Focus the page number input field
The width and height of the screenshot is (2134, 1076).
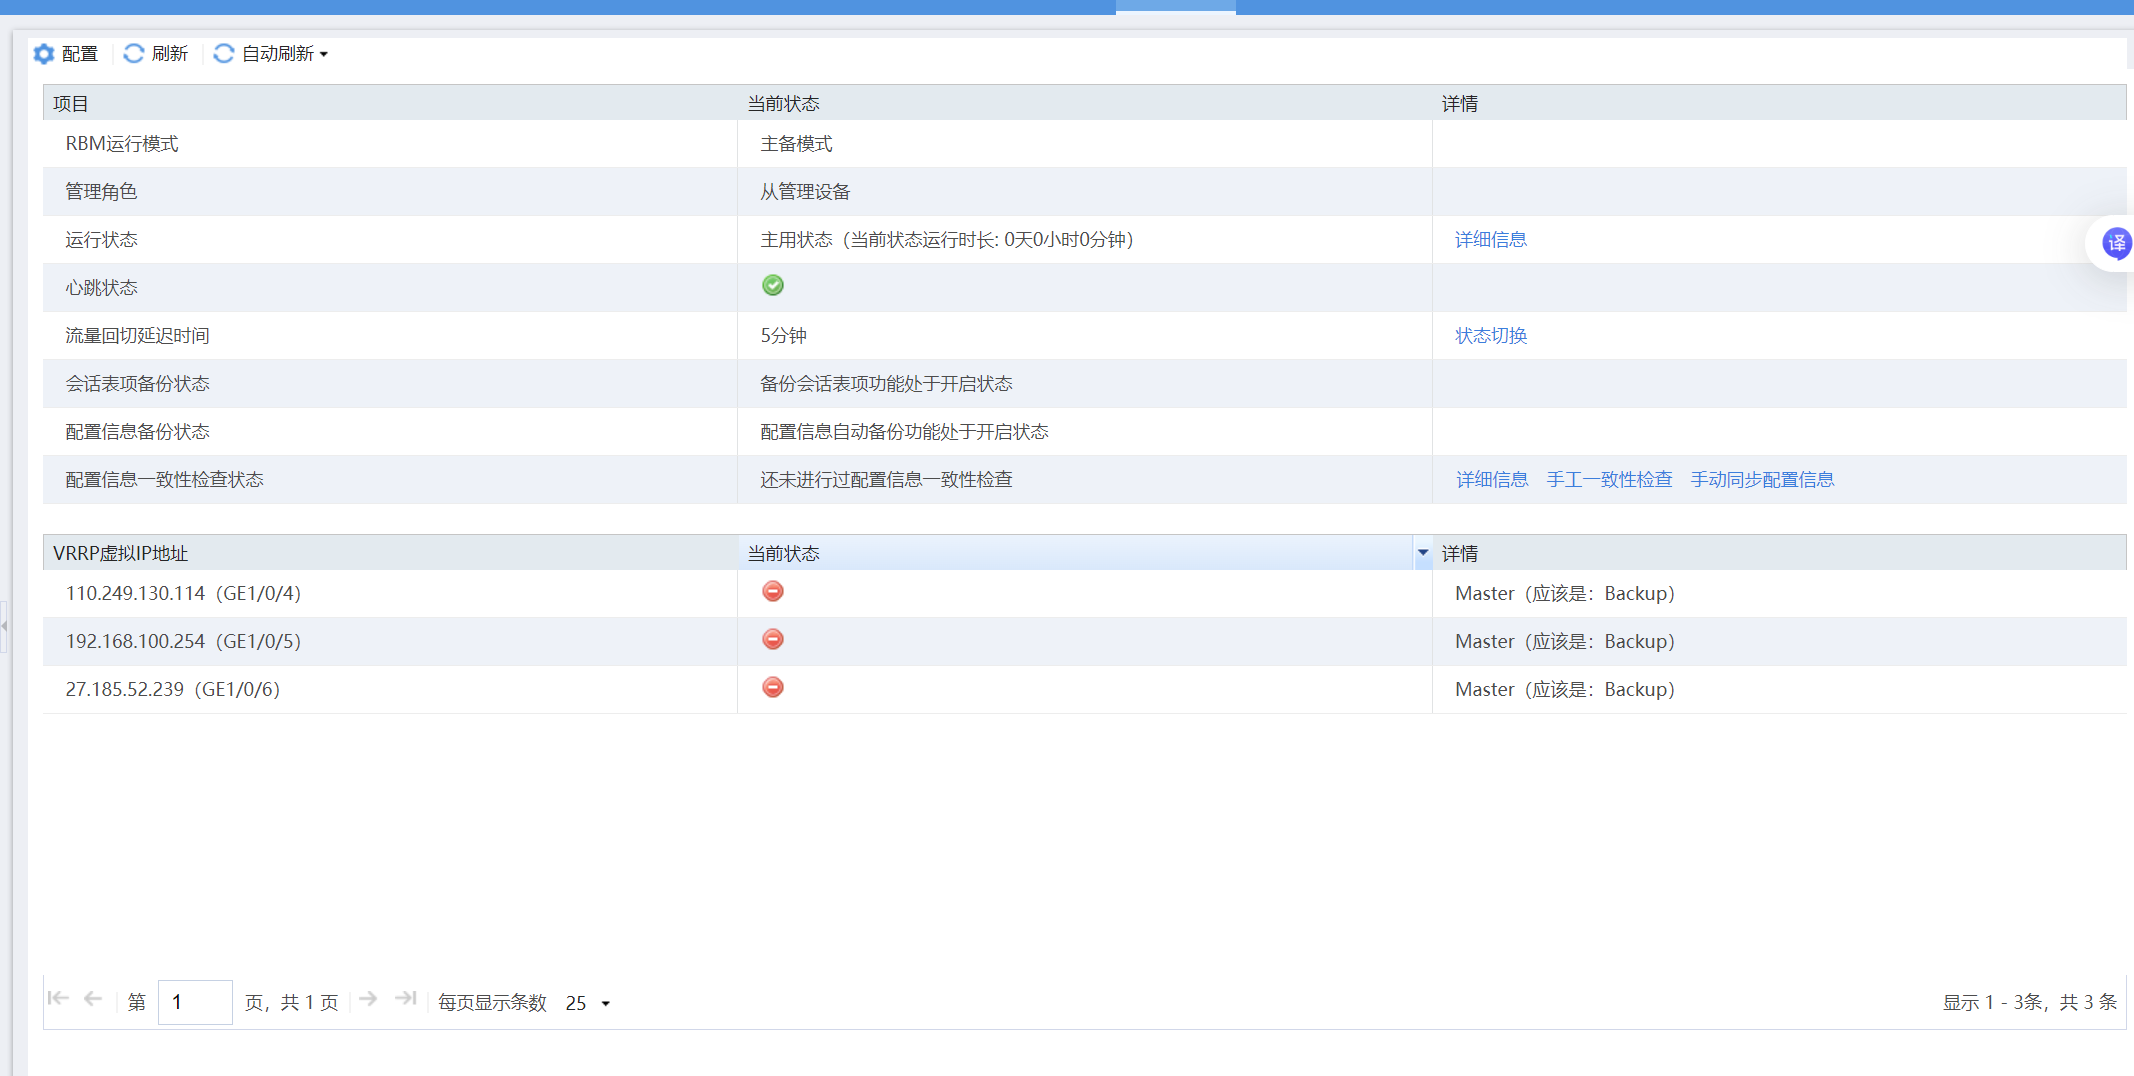point(195,1002)
